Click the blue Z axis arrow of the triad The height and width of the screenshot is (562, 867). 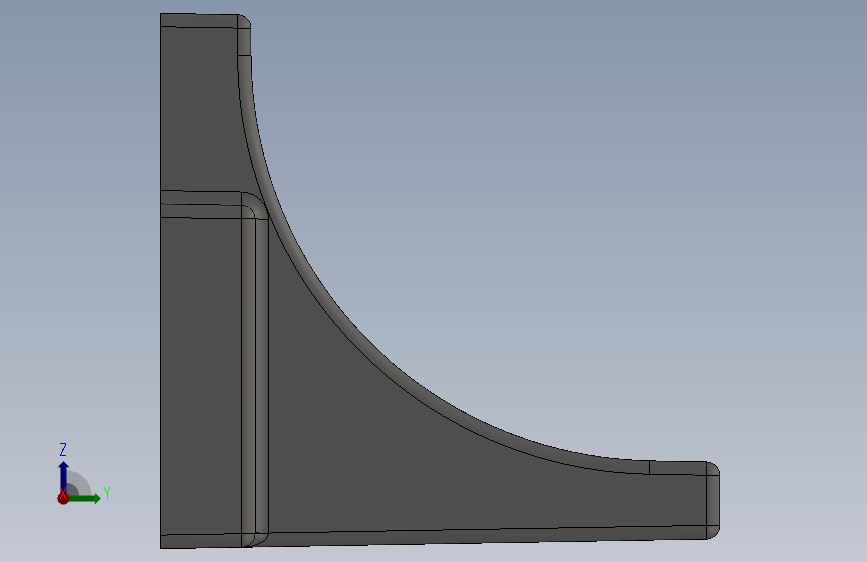tap(63, 476)
